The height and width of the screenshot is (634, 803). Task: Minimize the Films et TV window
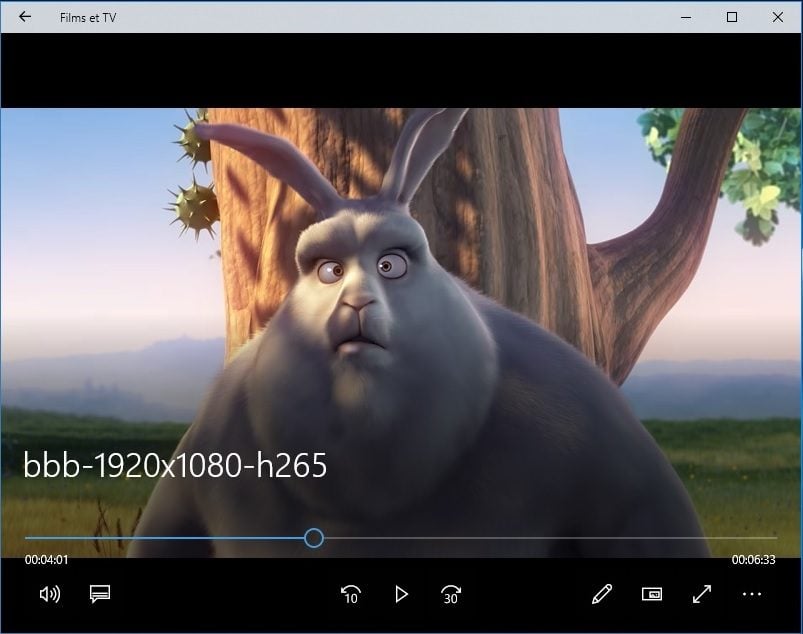click(686, 17)
